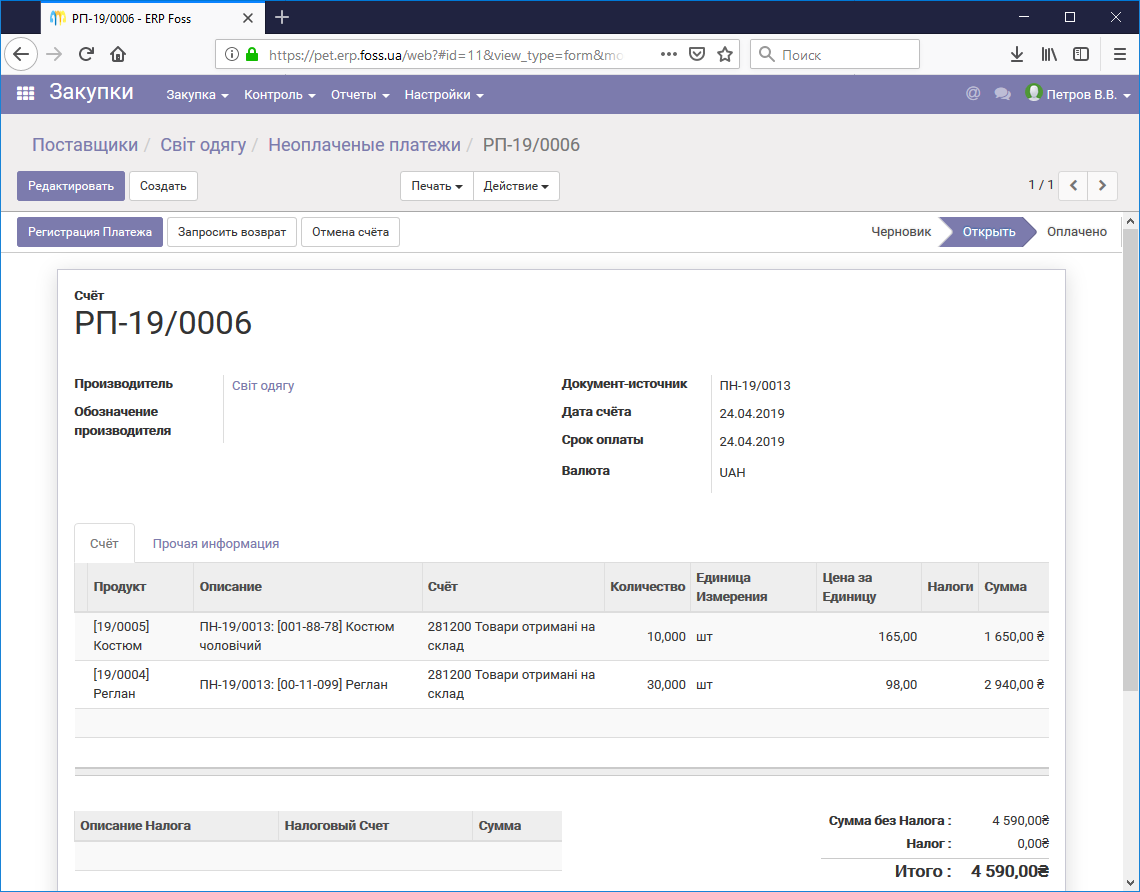Click the 1 650,00 ₴ amount cell
The image size is (1140, 892).
(1013, 636)
